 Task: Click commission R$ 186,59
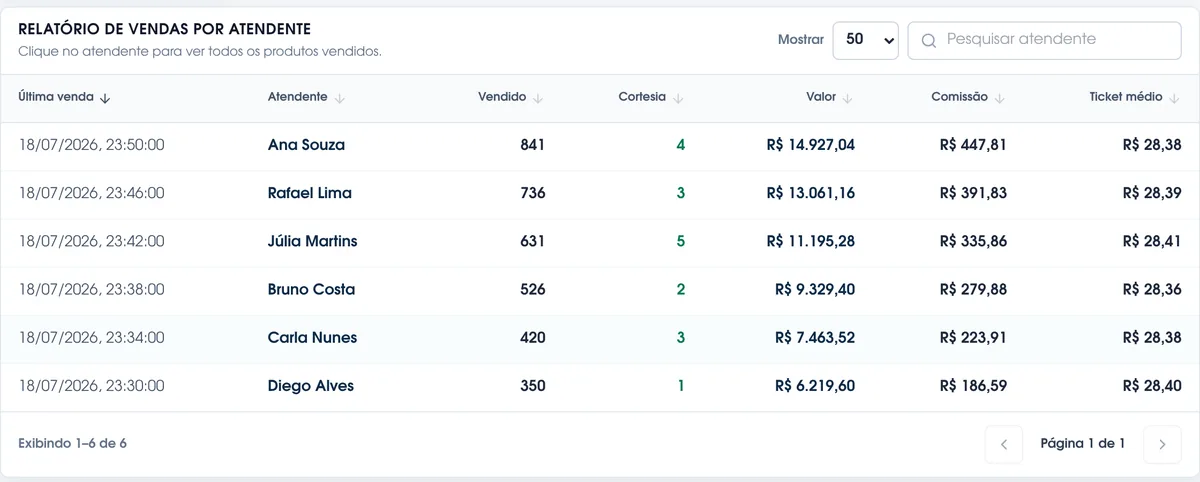click(973, 386)
